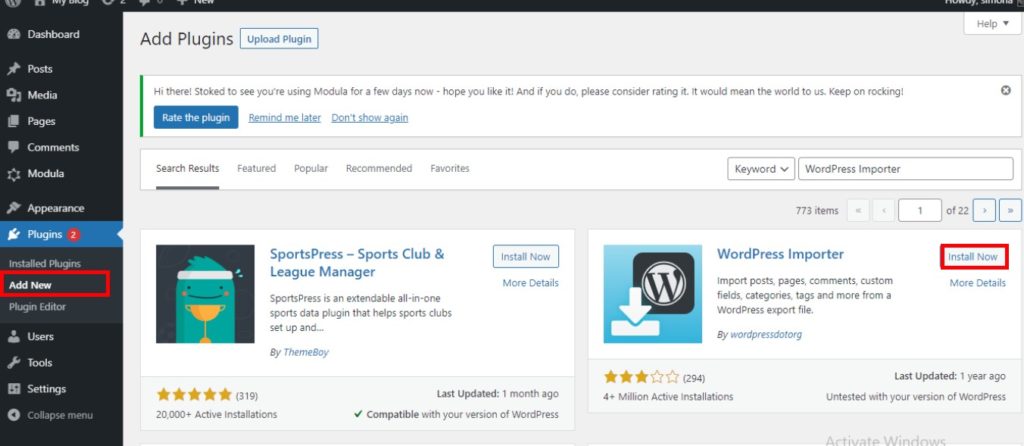The width and height of the screenshot is (1024, 446).
Task: Switch to Search Results tab
Action: coord(187,168)
